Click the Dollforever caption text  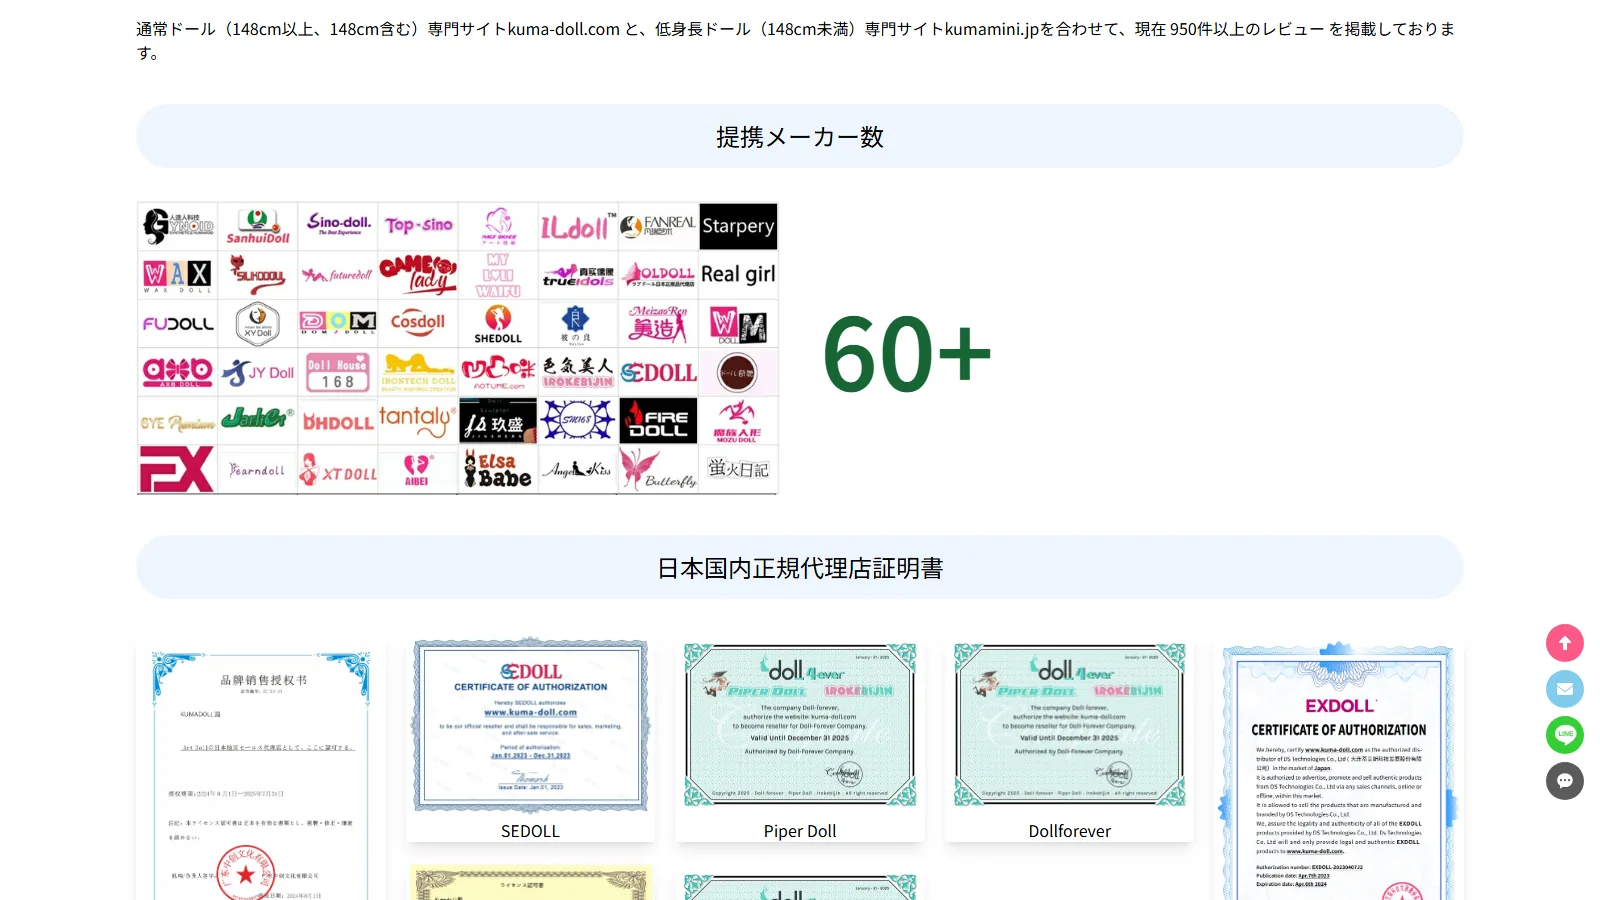(1070, 831)
